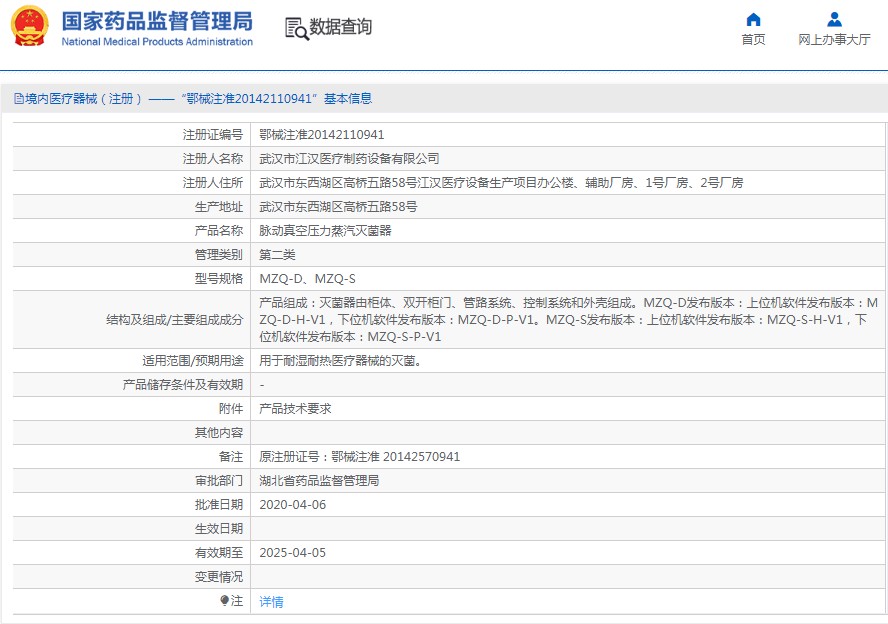Select registration number 鄂械注准20142110941 value
Image resolution: width=888 pixels, height=624 pixels.
pyautogui.click(x=322, y=135)
